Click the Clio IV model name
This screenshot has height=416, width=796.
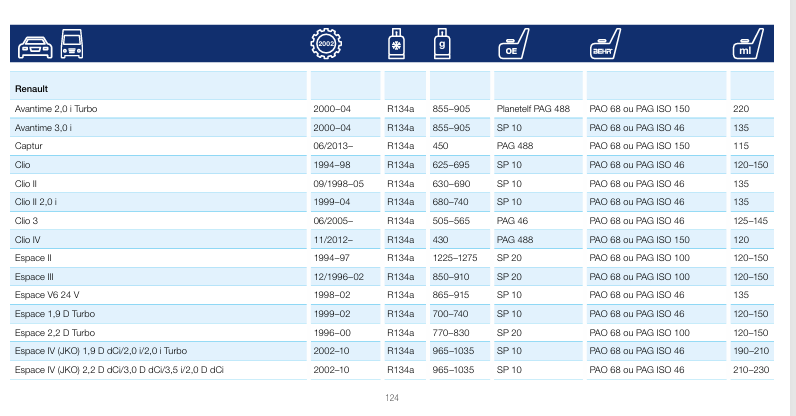[x=29, y=240]
